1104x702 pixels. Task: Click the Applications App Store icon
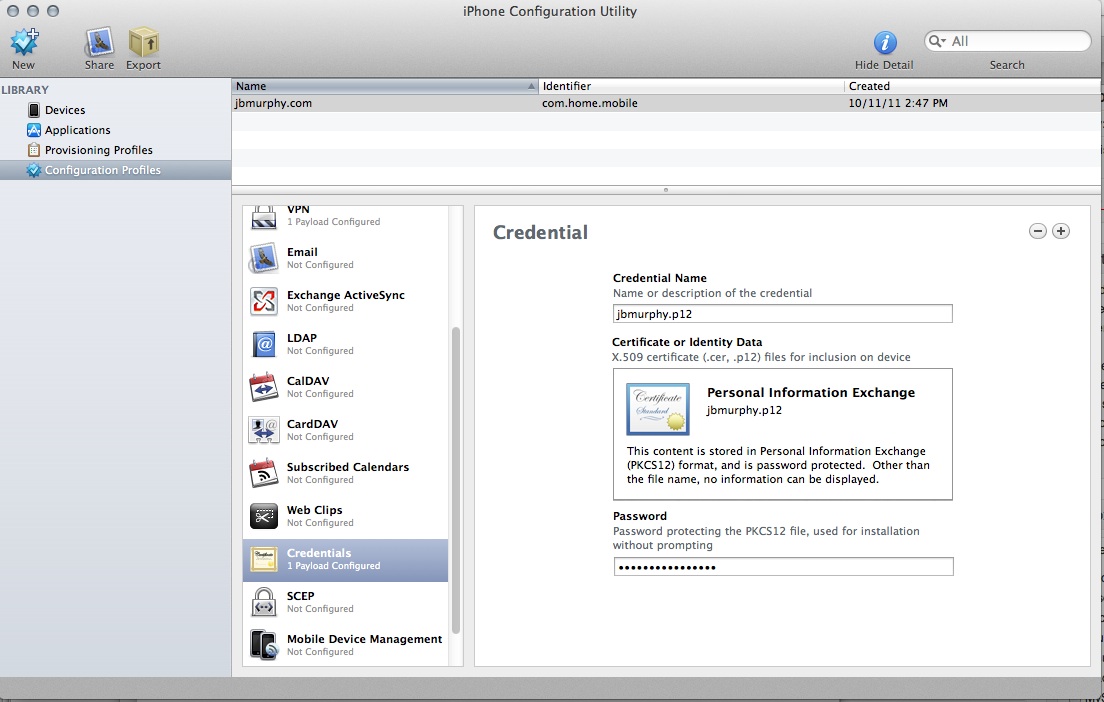click(34, 130)
